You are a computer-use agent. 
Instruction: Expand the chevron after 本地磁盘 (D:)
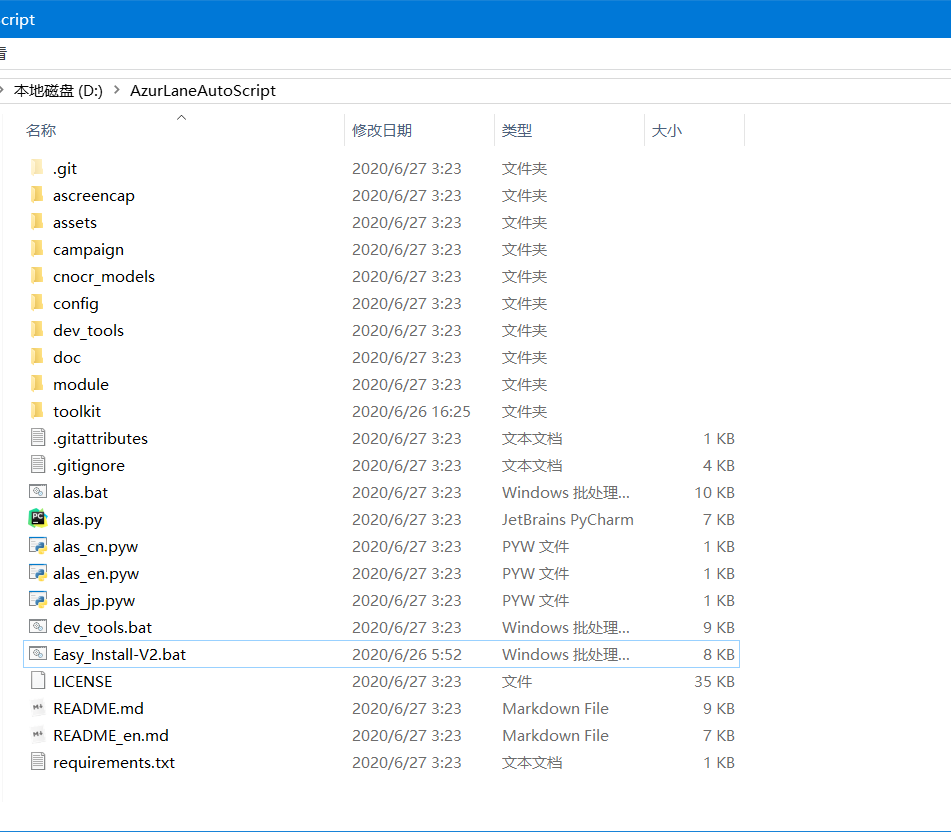tap(116, 90)
